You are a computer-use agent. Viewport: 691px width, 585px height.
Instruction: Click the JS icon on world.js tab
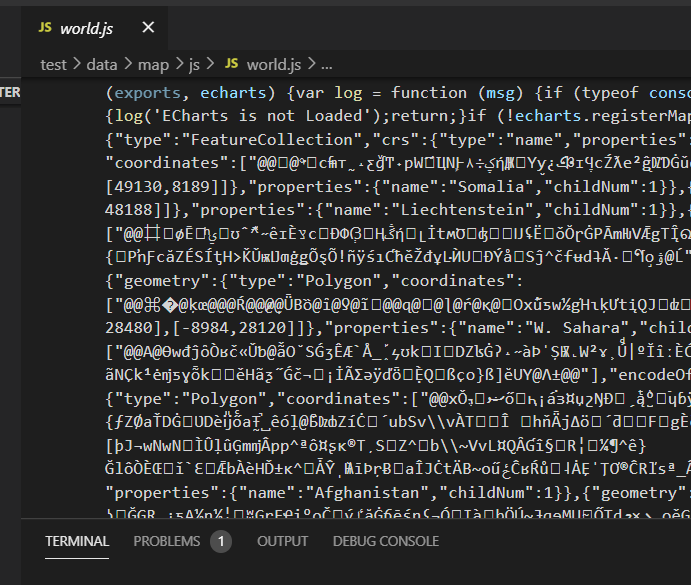(x=45, y=27)
